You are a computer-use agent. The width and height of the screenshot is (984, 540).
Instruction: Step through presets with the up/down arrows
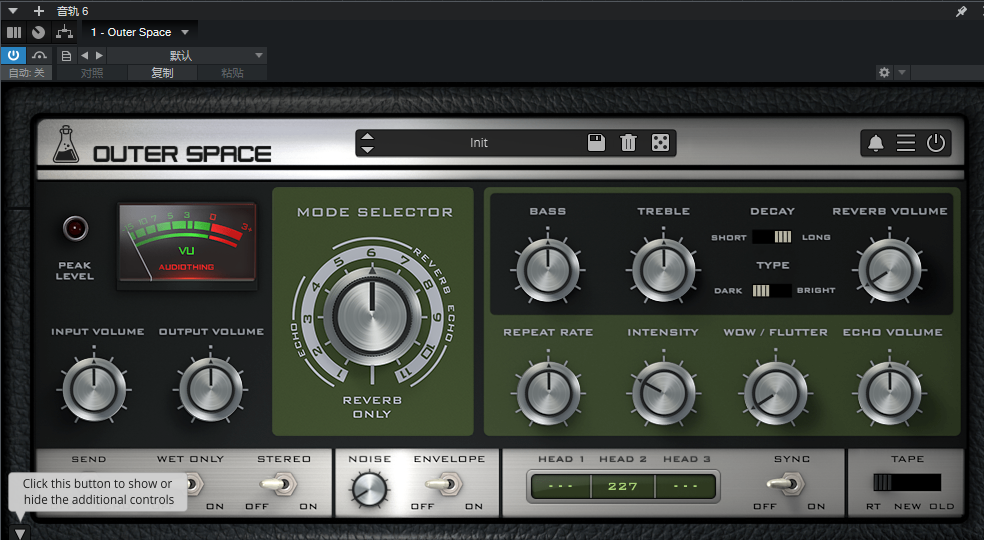pos(367,143)
